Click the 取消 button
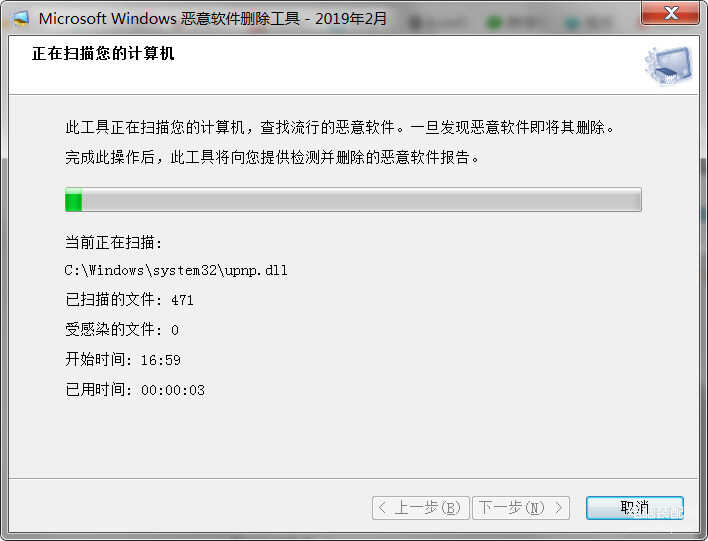 point(634,508)
